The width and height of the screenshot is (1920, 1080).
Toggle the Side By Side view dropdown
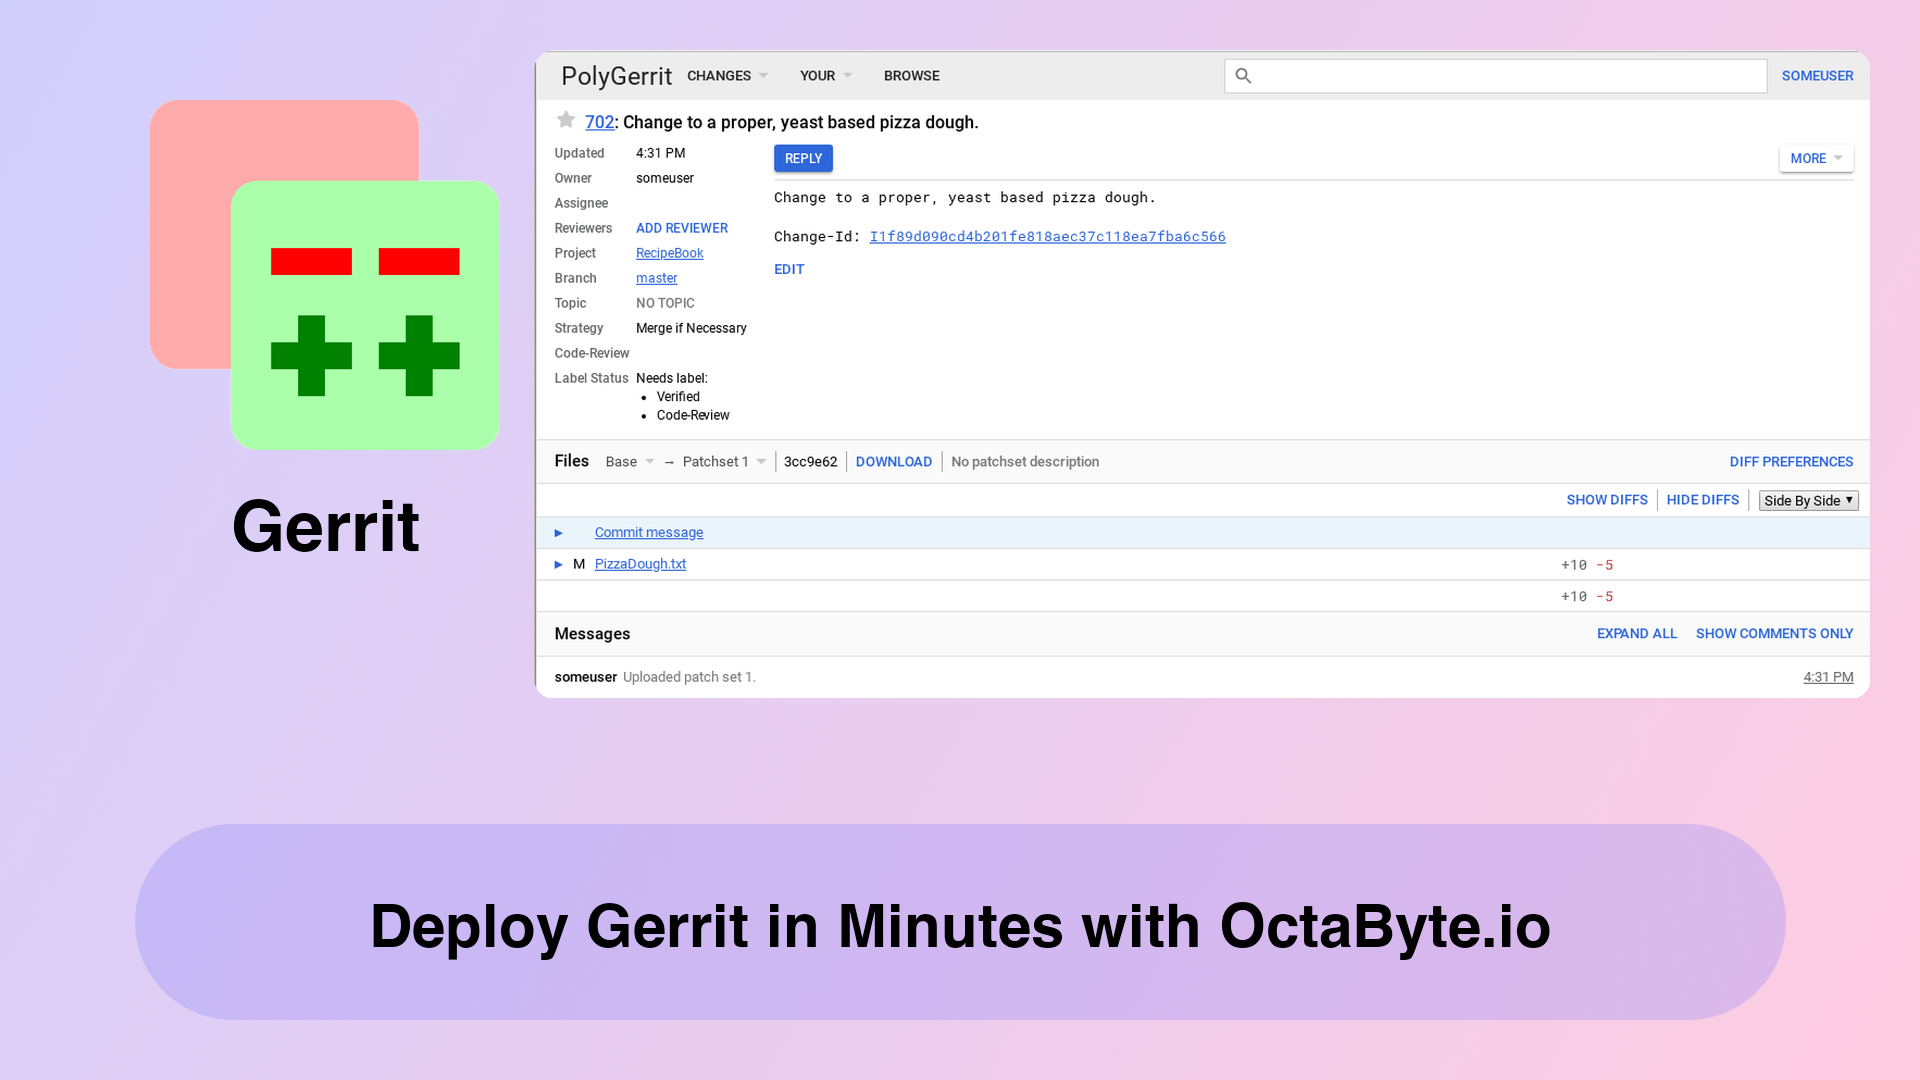1807,500
